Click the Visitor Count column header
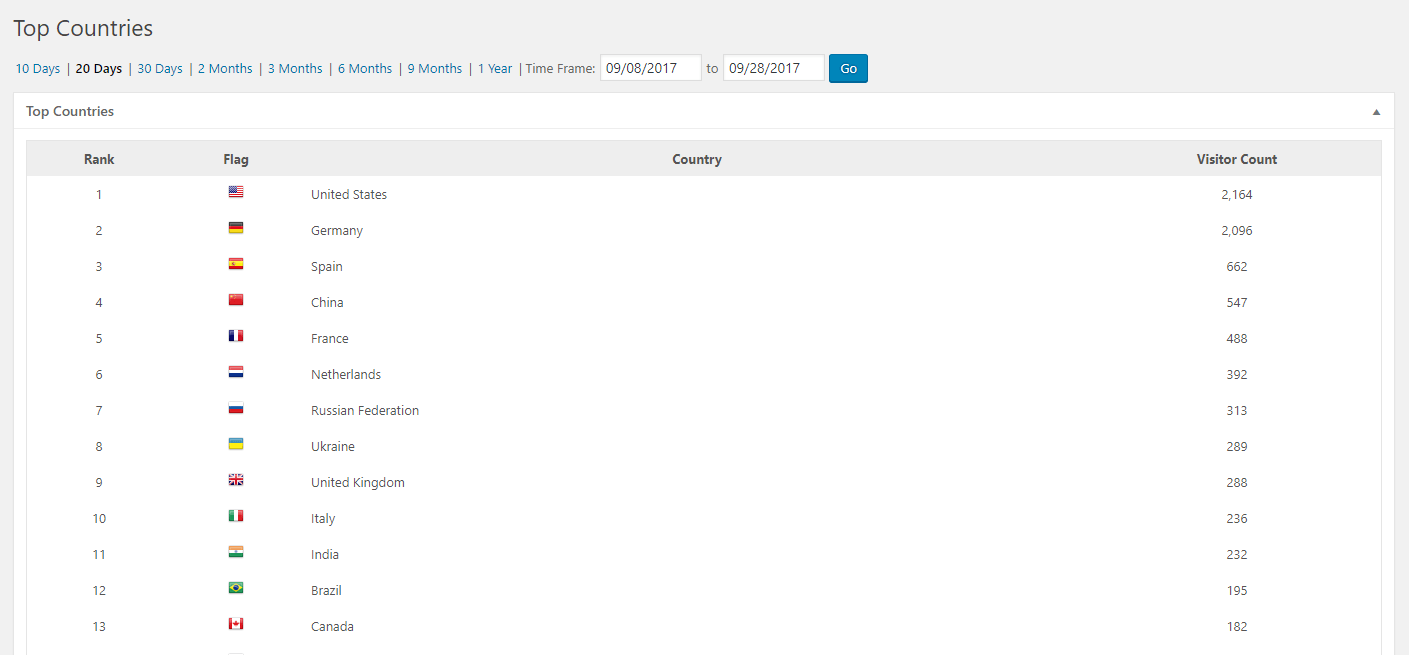The height and width of the screenshot is (655, 1409). 1237,159
